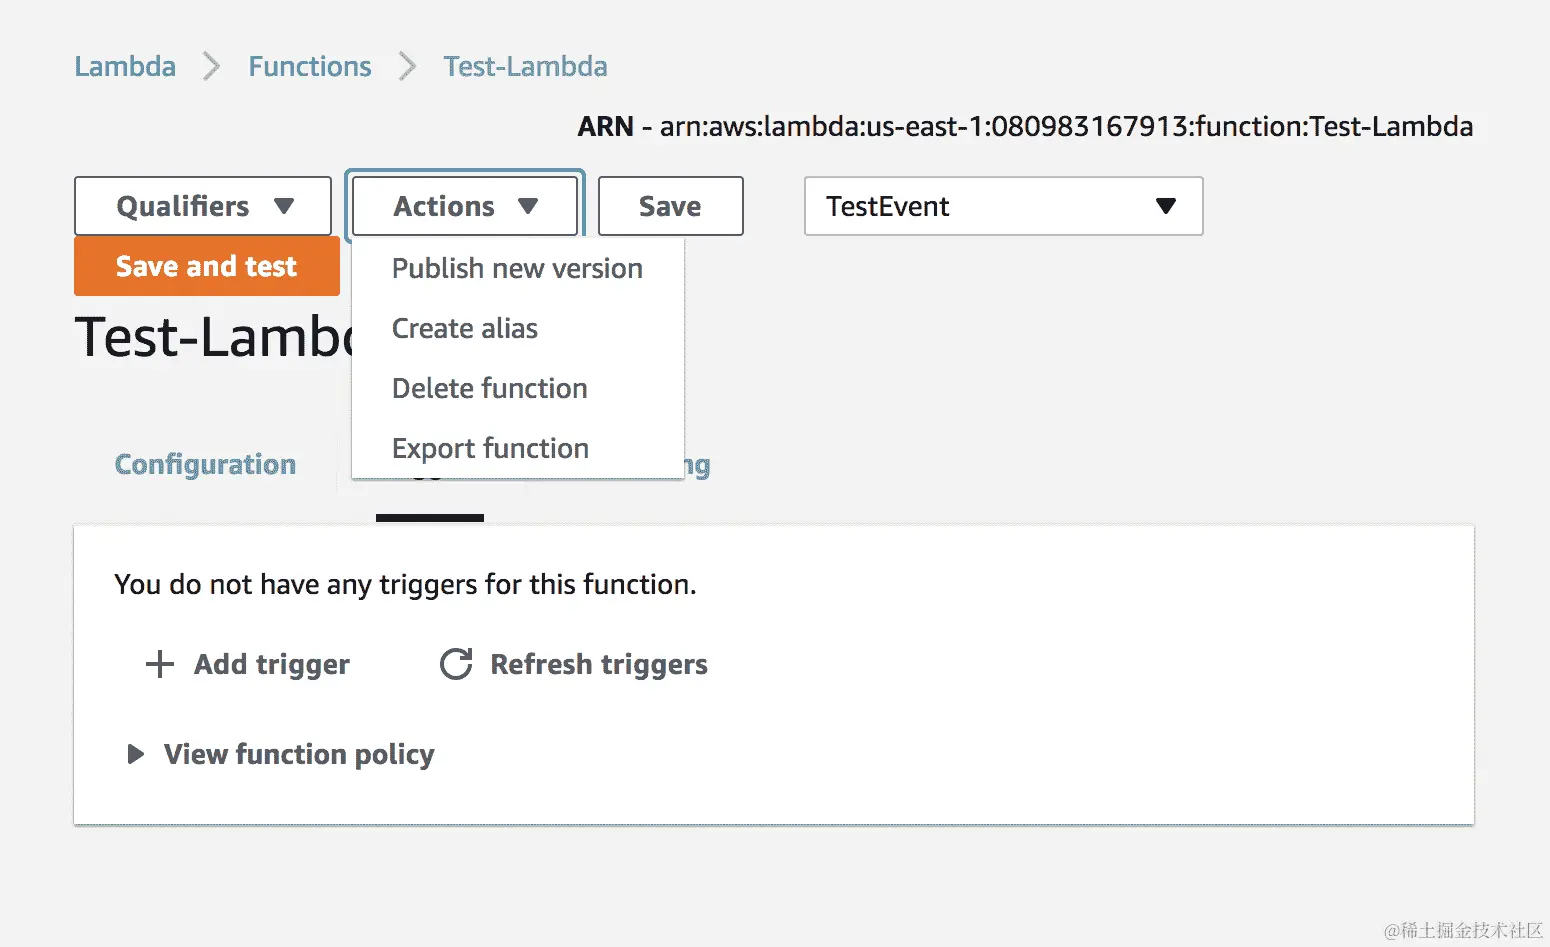Collapse the Actions menu button

[x=465, y=206]
